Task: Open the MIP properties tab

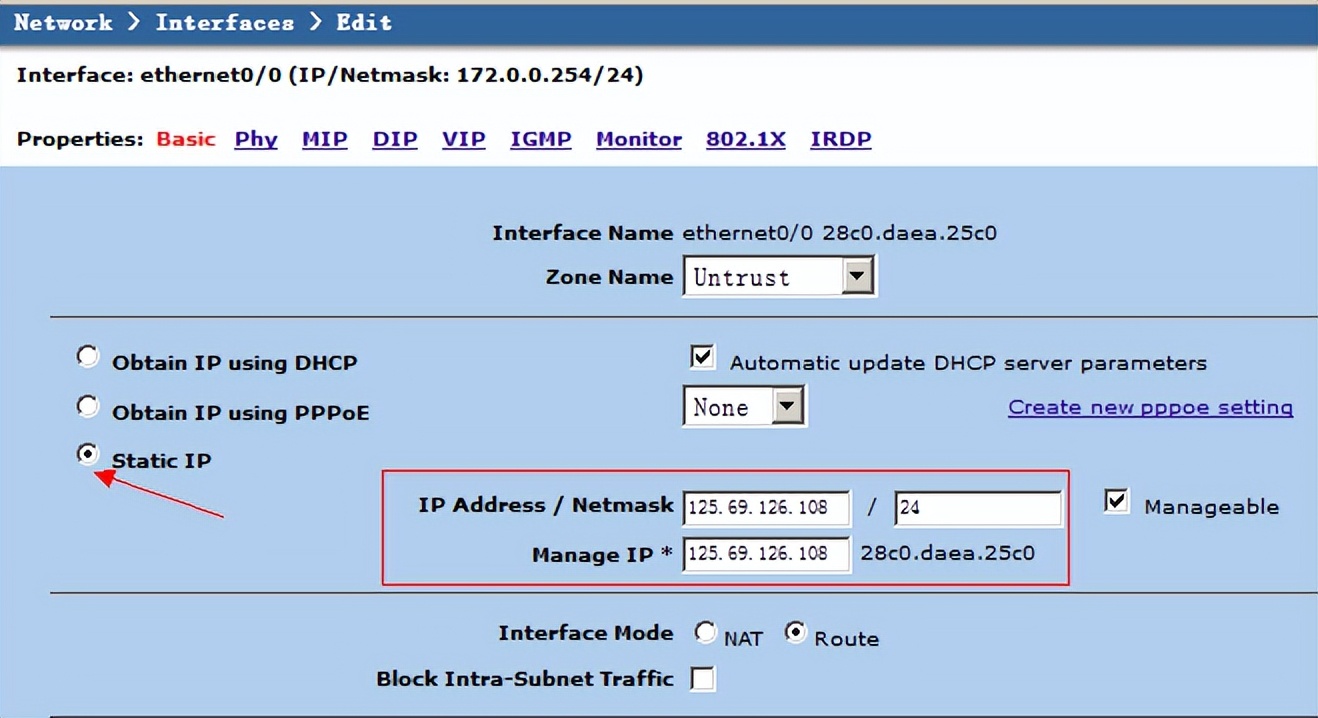Action: (x=324, y=139)
